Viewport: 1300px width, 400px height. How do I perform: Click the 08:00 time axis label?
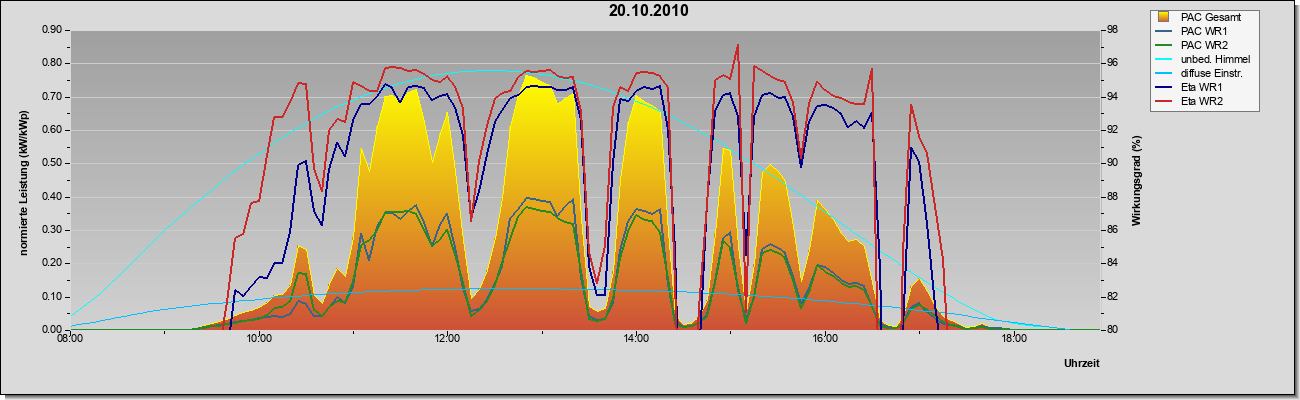click(x=70, y=338)
